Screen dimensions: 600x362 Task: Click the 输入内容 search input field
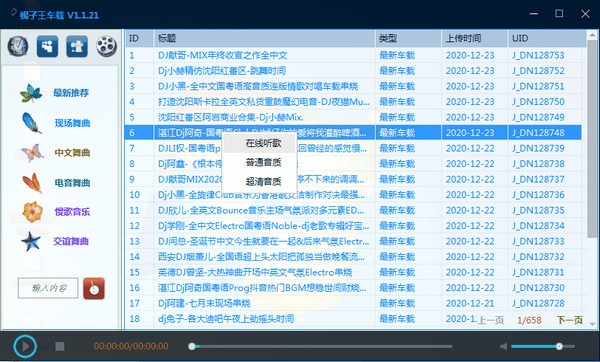48,288
